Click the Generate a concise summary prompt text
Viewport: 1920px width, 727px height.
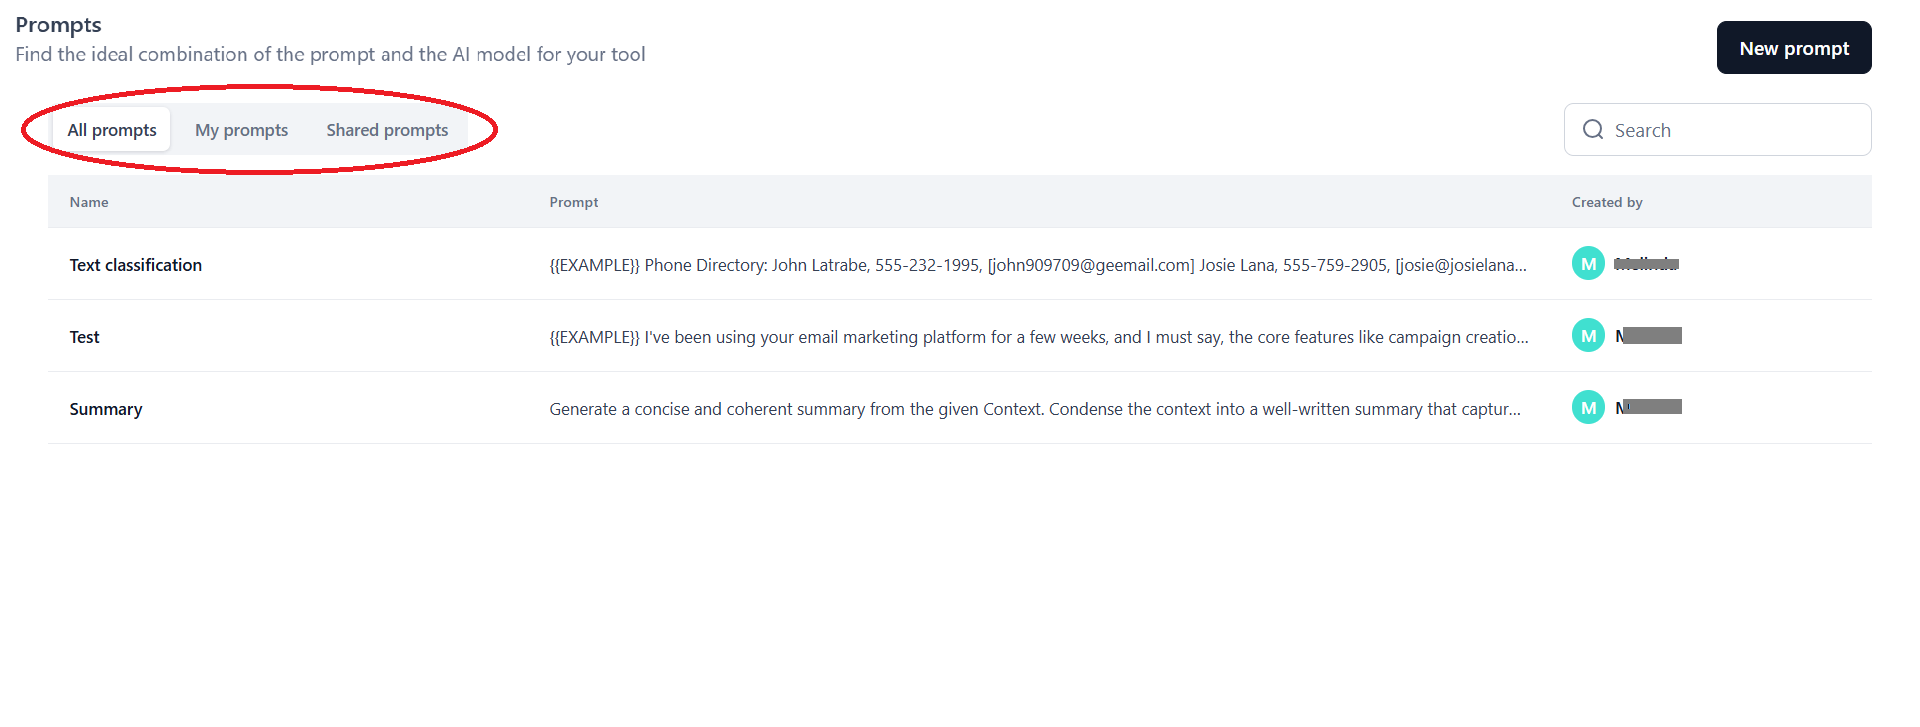(1034, 409)
